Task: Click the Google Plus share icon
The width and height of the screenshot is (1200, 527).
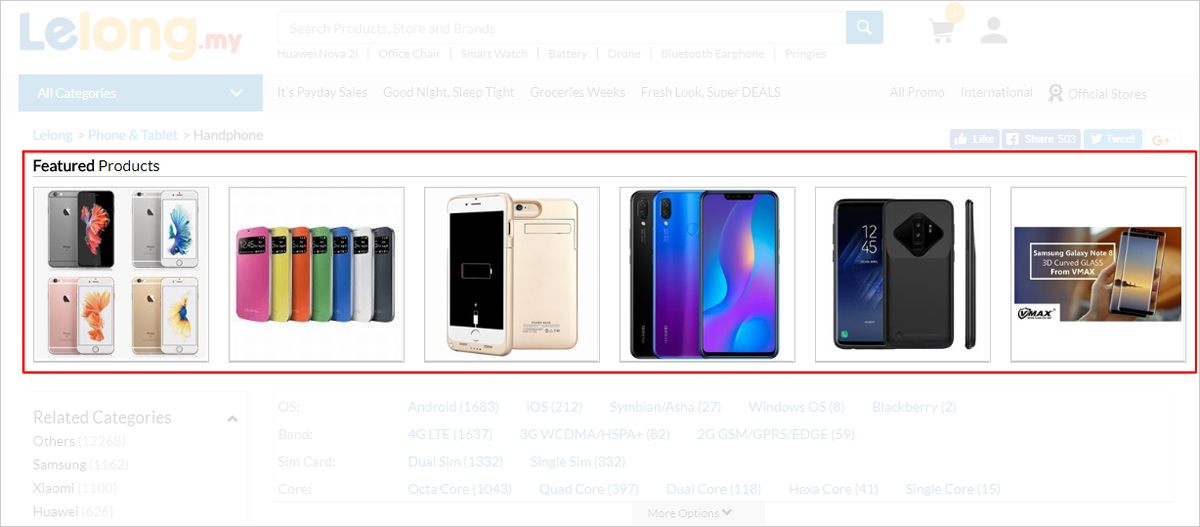Action: coord(1161,139)
